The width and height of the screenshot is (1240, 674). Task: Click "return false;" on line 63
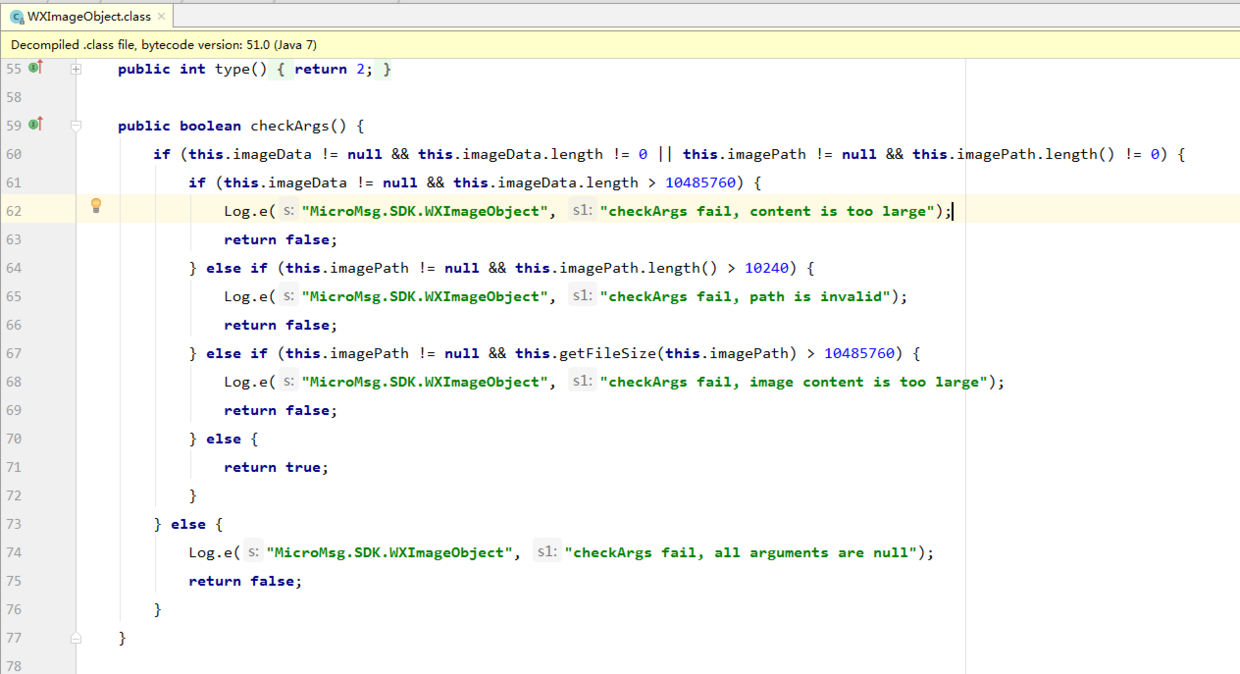coord(281,240)
